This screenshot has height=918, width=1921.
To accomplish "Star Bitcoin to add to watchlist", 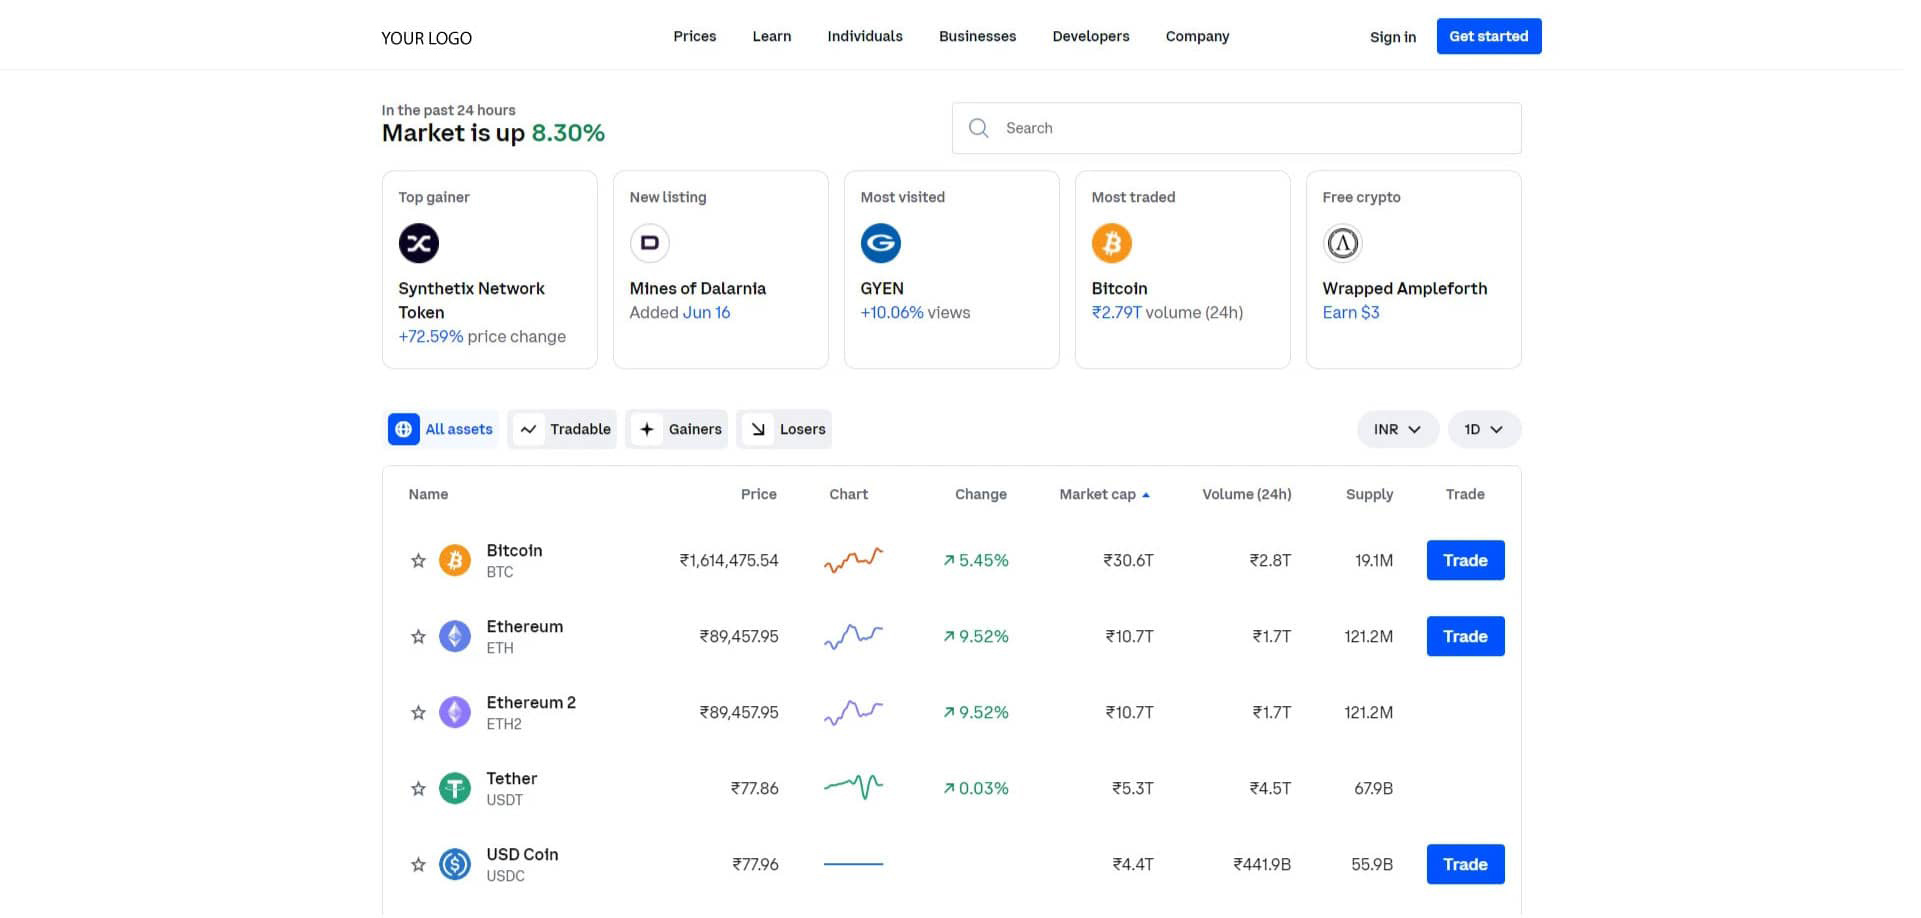I will (x=418, y=561).
